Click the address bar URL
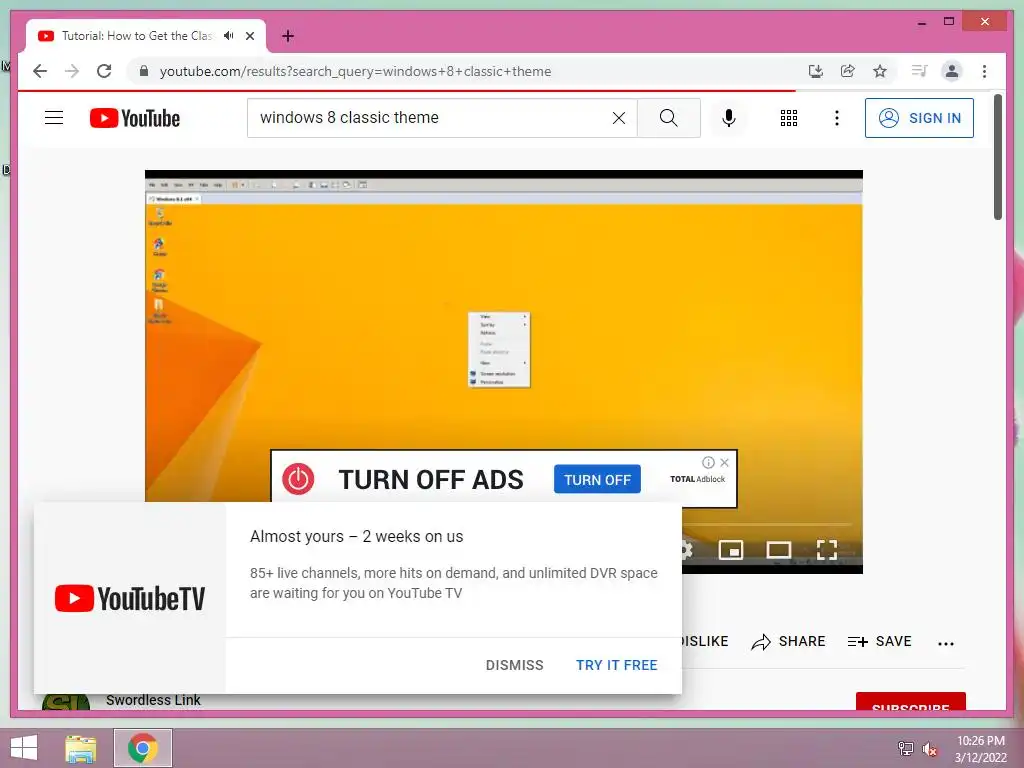 pyautogui.click(x=355, y=71)
